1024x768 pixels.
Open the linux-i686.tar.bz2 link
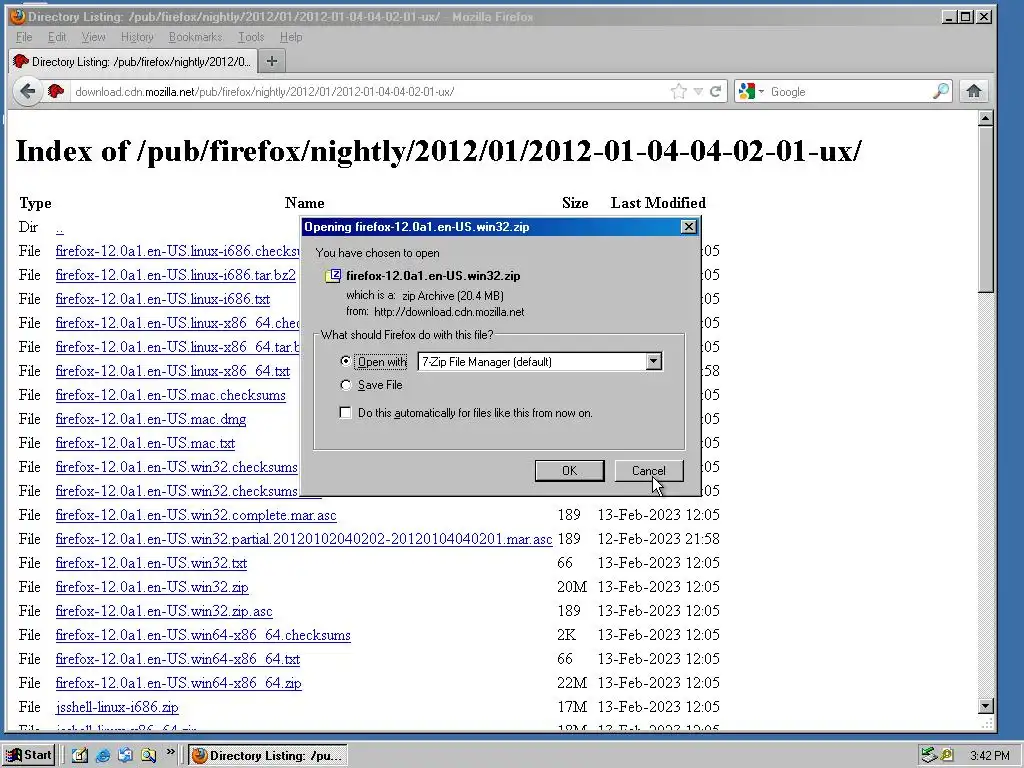click(x=176, y=275)
